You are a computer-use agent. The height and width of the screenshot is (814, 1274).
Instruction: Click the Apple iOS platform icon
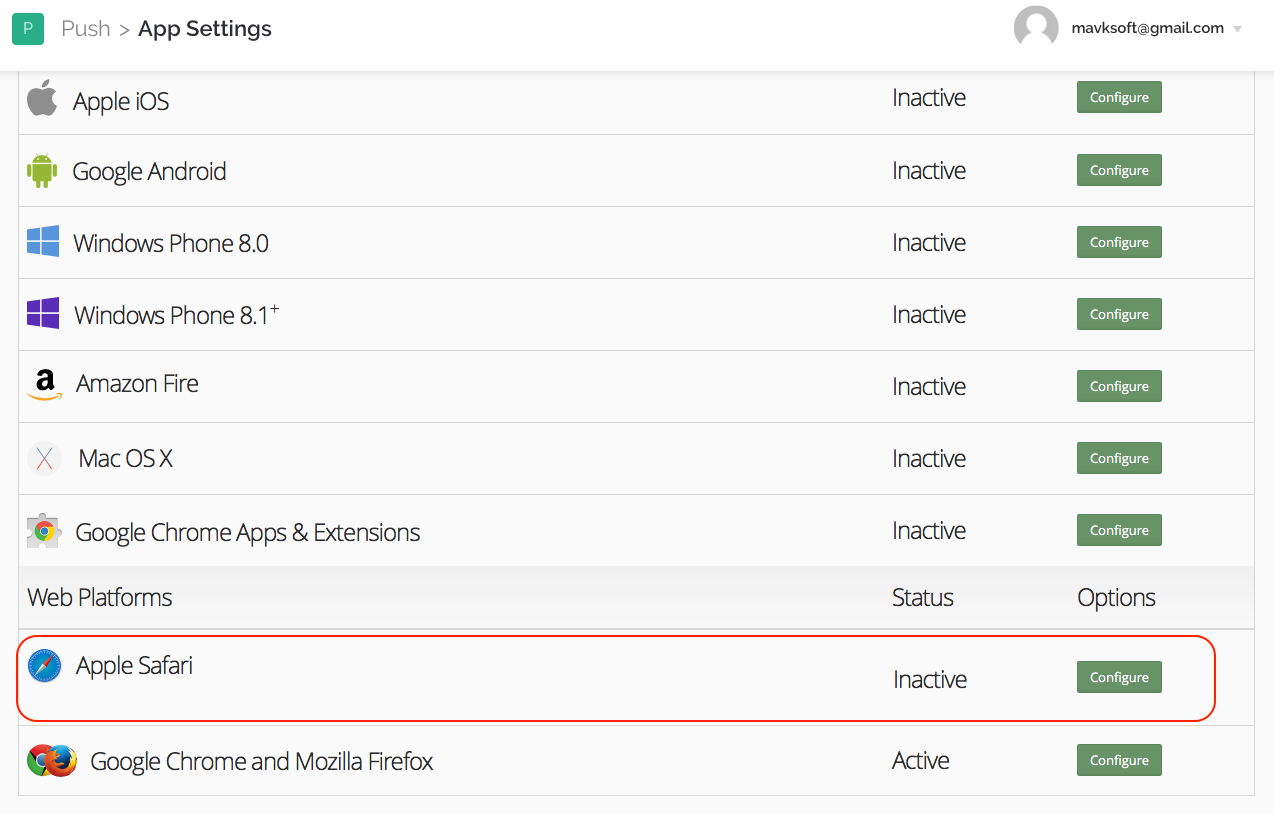tap(42, 98)
